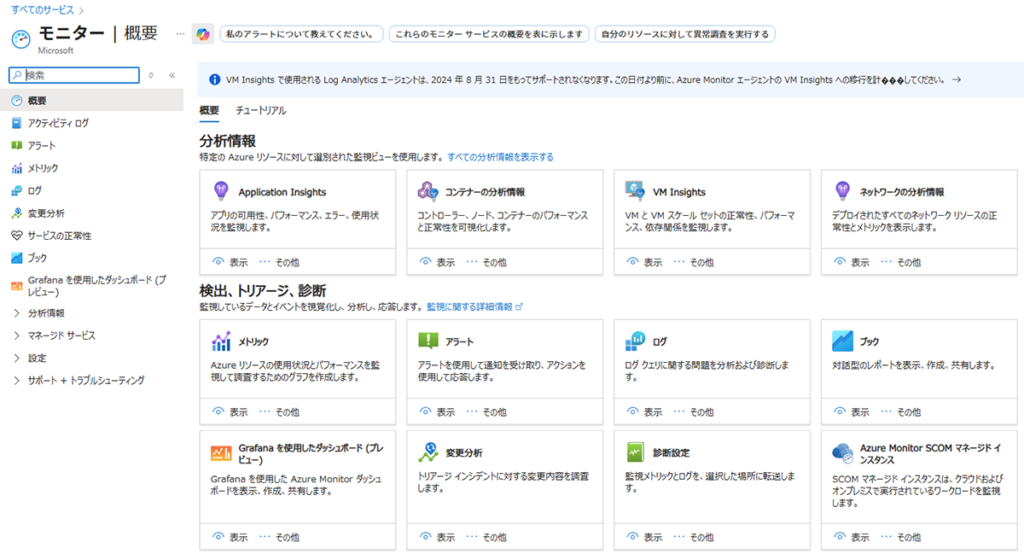Viewport: 1024px width, 554px height.
Task: Click the メトリック icon in the sidebar
Action: coord(16,168)
